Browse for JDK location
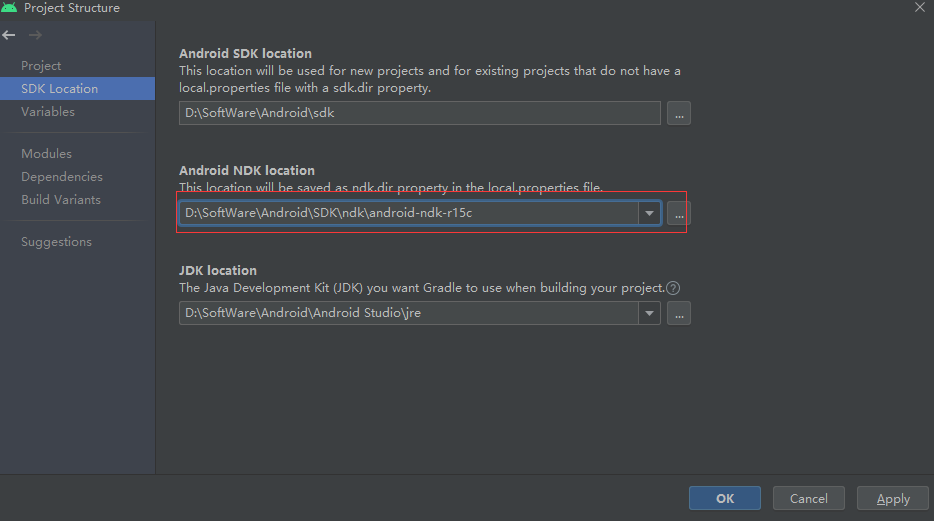 click(x=679, y=313)
